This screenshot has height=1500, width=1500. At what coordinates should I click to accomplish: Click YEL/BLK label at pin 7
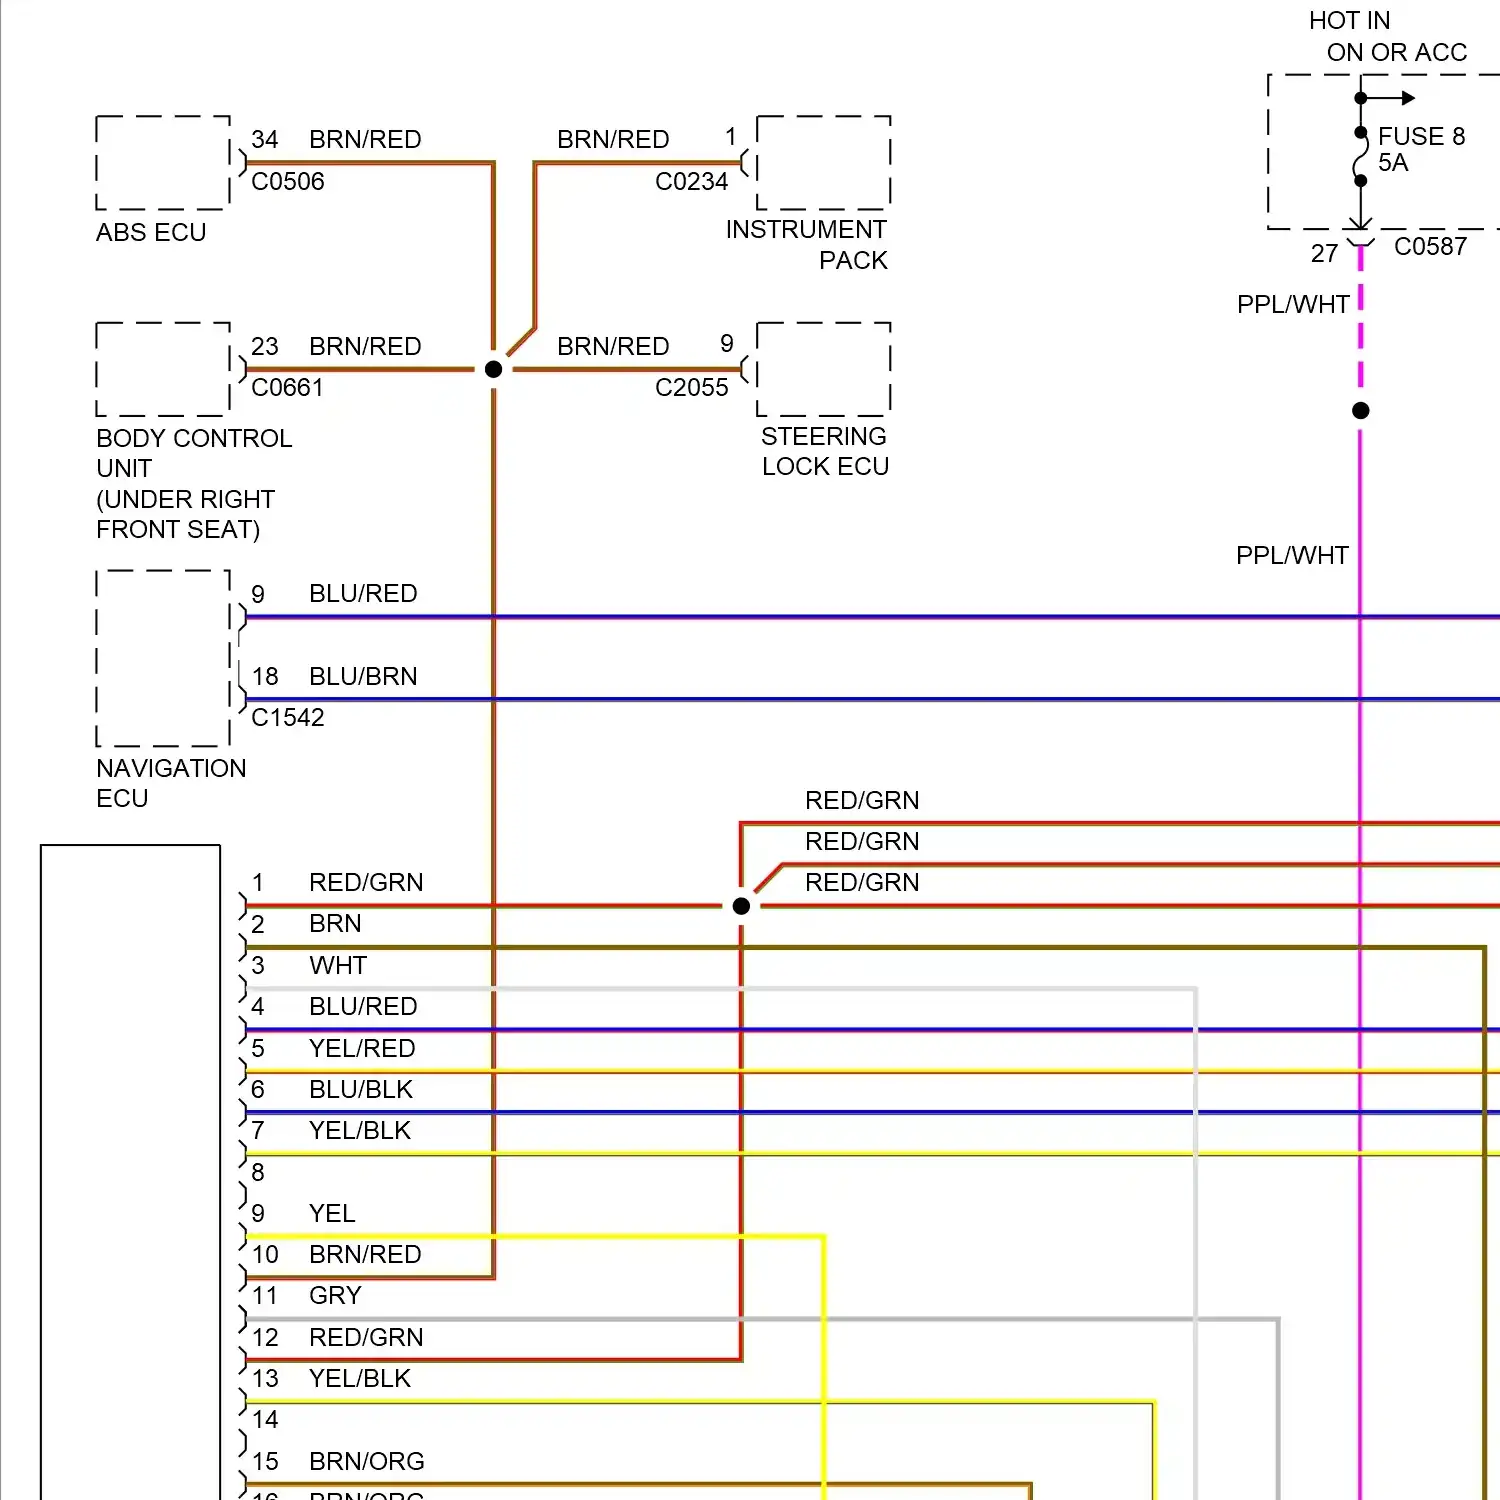[x=360, y=1130]
